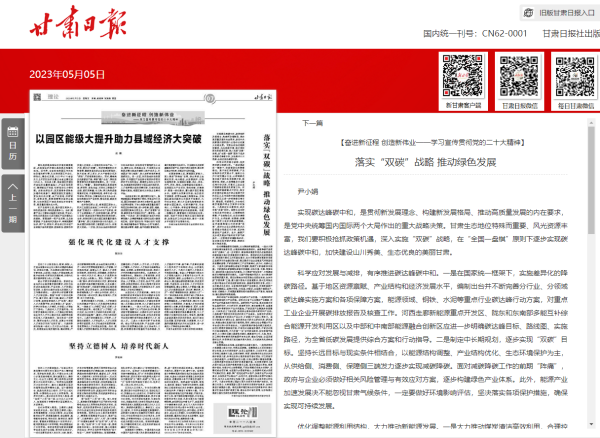
Task: Click the scrollbar down arrow in article panel
Action: pos(591,424)
